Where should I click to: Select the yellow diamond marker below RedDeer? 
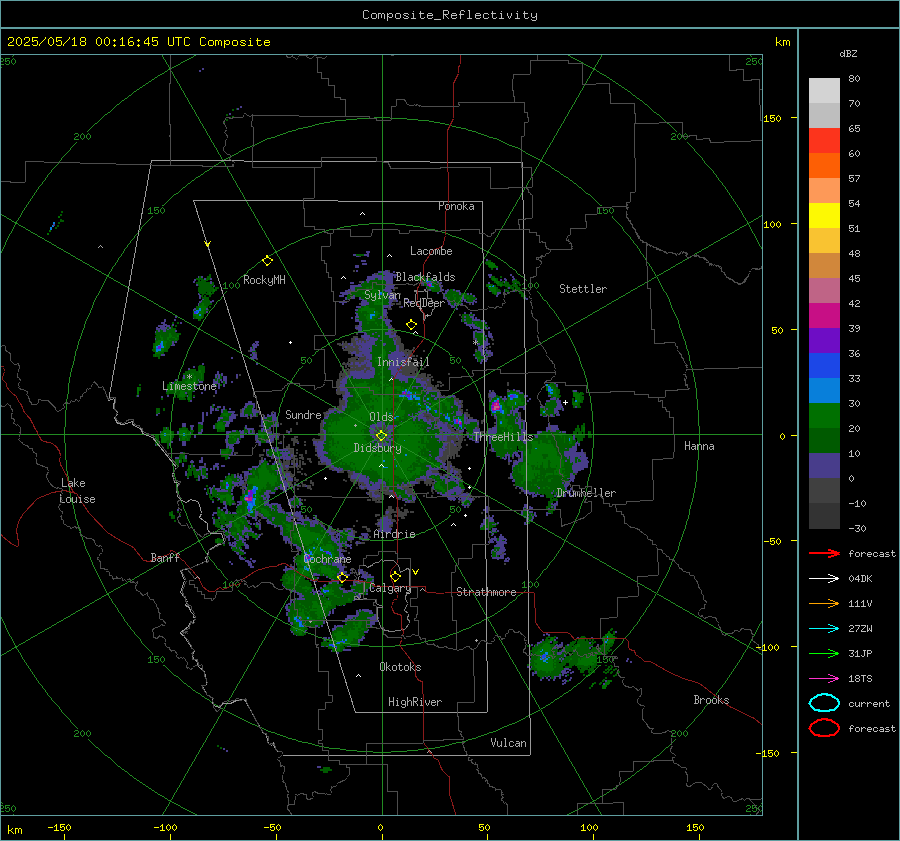pos(411,325)
